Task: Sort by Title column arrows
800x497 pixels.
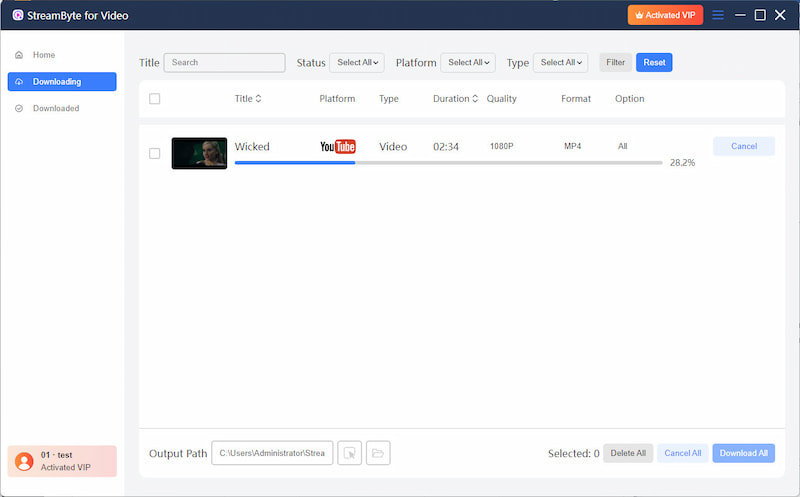Action: 258,98
